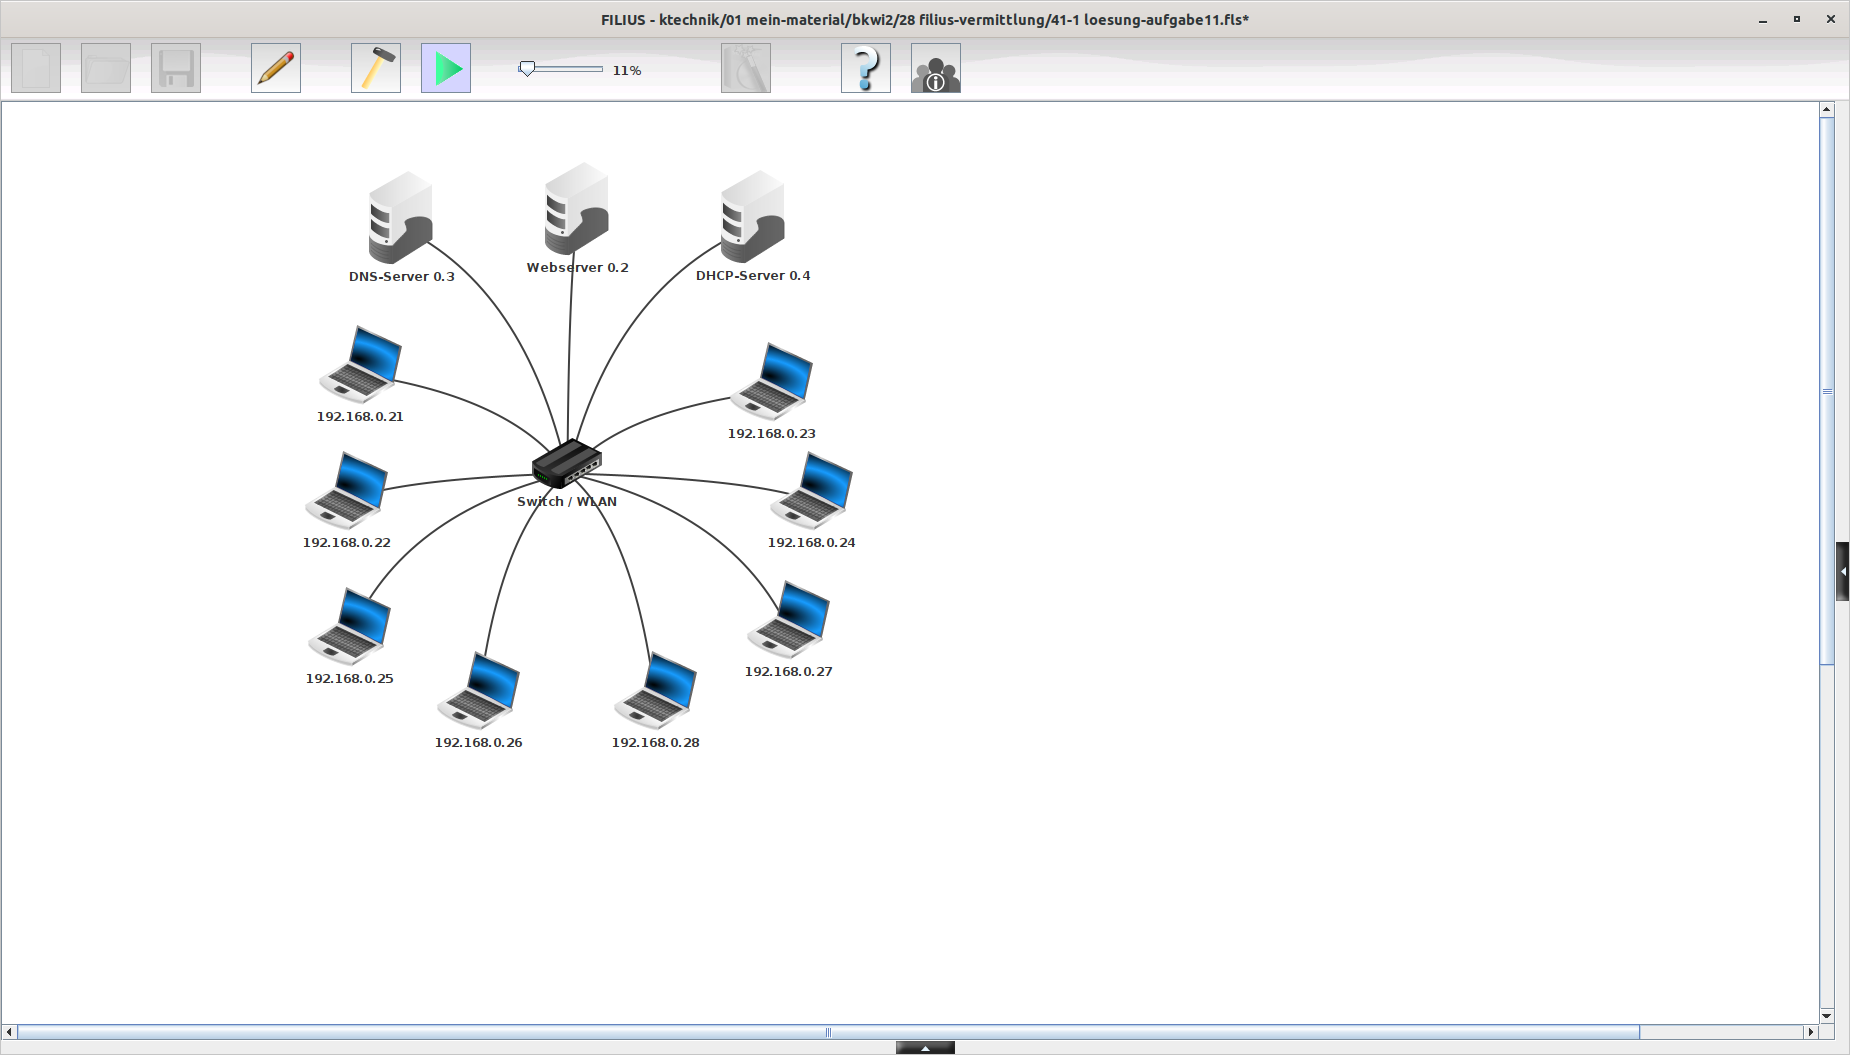The height and width of the screenshot is (1055, 1850).
Task: Select laptop 192.168.0.28
Action: coord(656,690)
